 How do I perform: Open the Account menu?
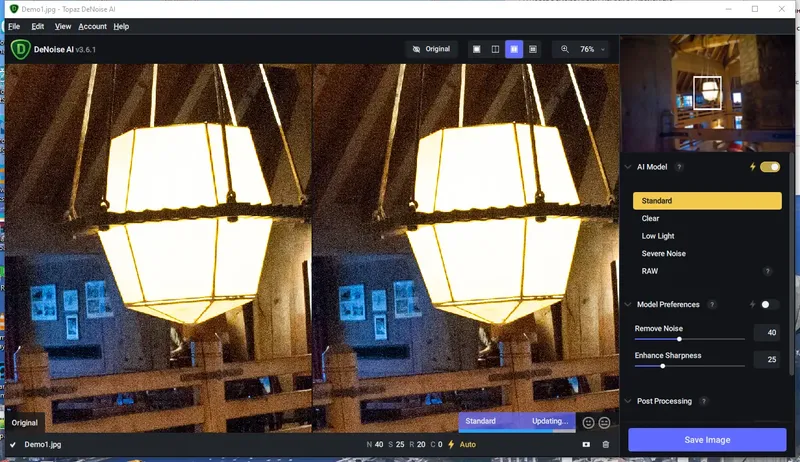click(92, 27)
